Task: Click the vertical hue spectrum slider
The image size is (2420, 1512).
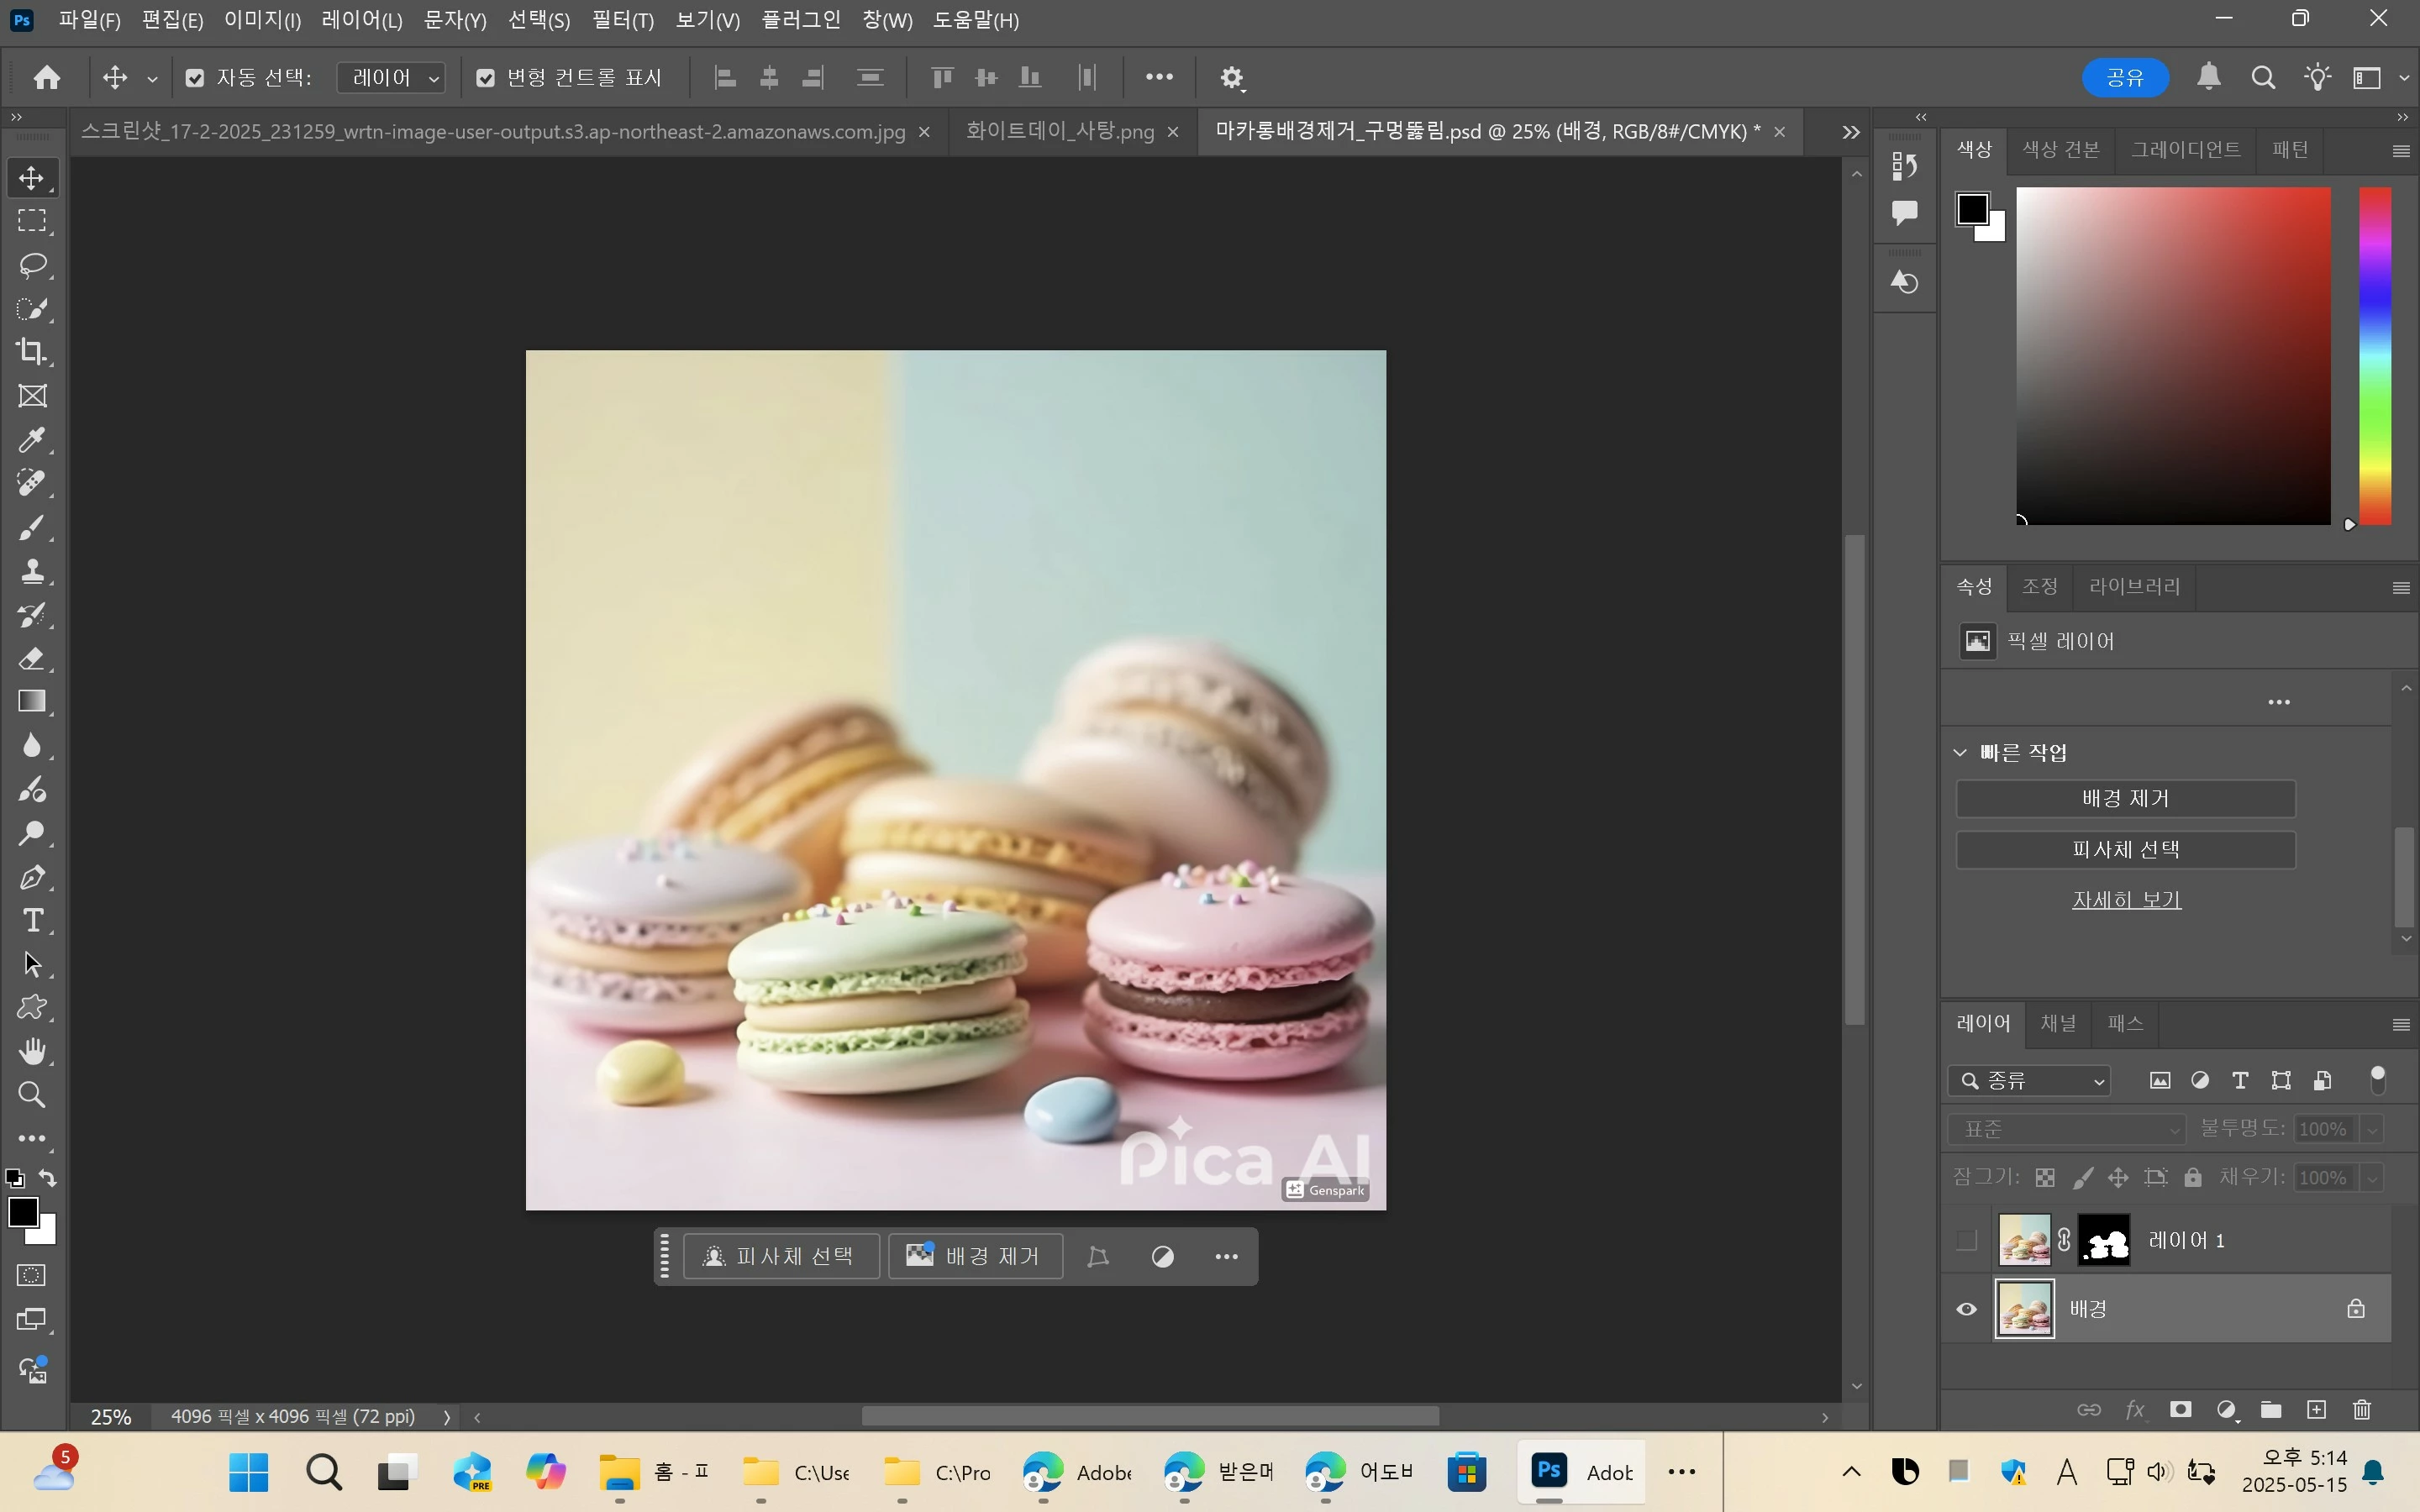Action: [2375, 355]
